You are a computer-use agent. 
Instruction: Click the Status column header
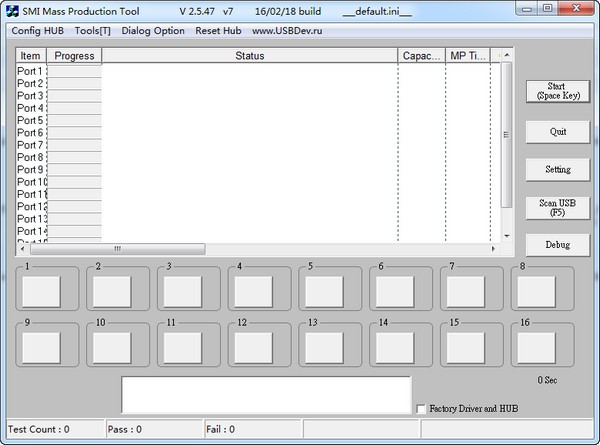click(249, 56)
